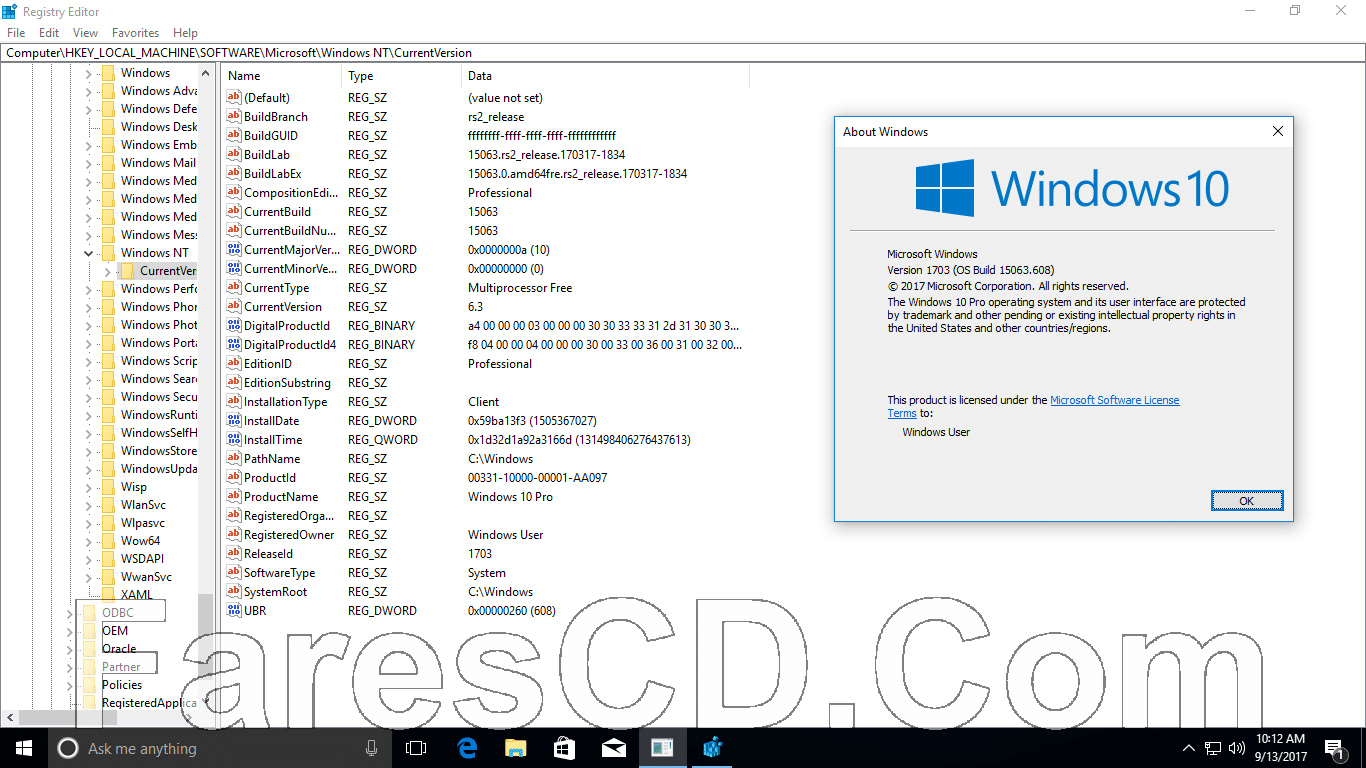This screenshot has height=768, width=1366.
Task: Click the DWORD icon beside UBR
Action: (x=235, y=611)
